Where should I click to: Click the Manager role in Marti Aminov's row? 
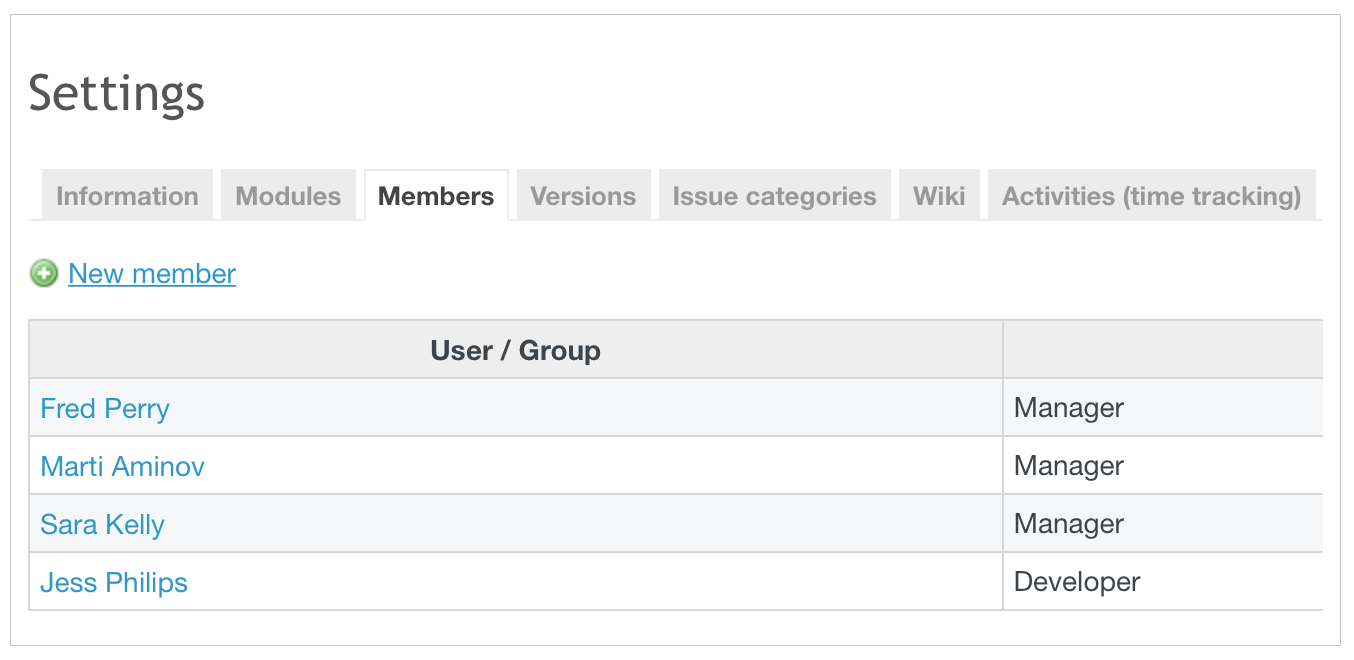point(1068,466)
